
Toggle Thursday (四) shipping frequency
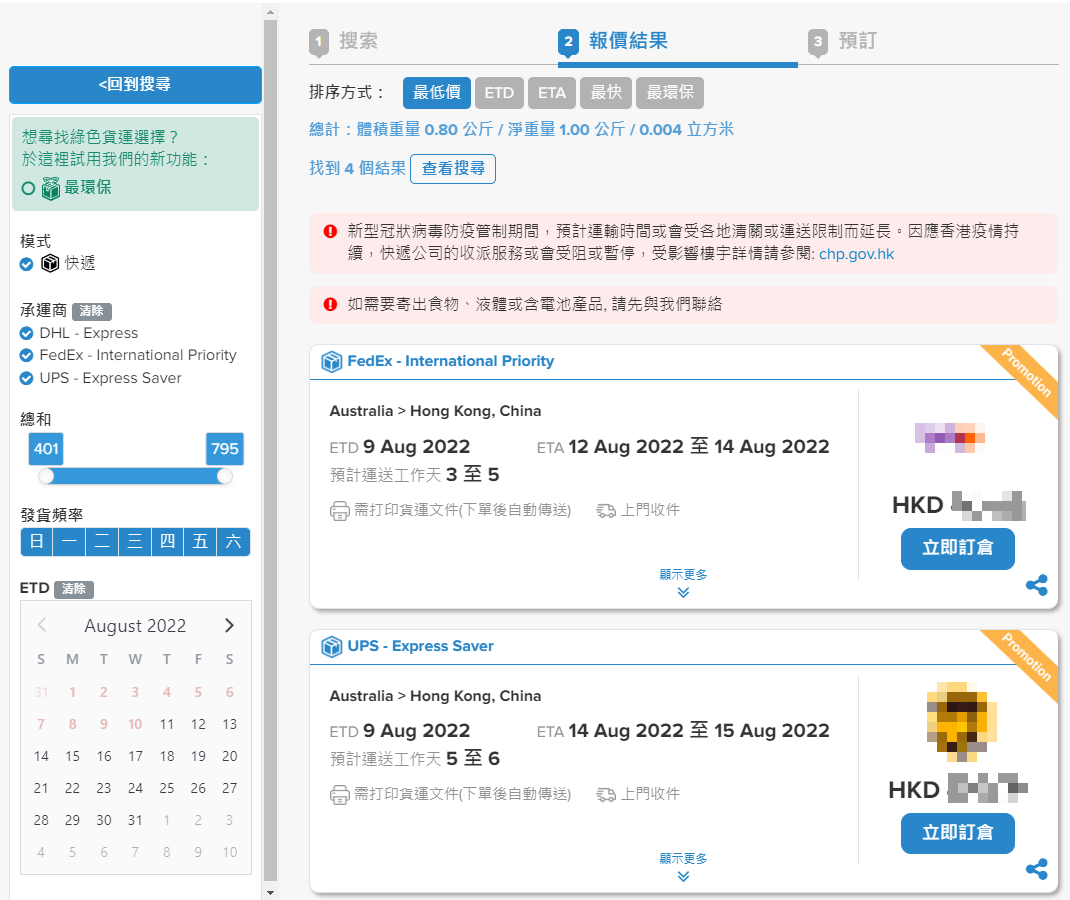[x=167, y=542]
